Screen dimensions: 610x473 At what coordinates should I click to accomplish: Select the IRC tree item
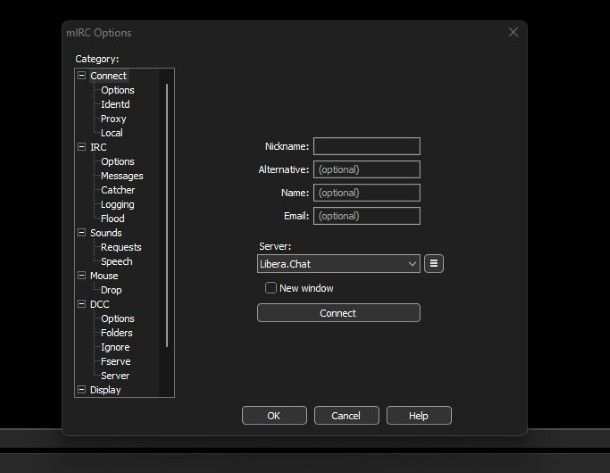98,147
